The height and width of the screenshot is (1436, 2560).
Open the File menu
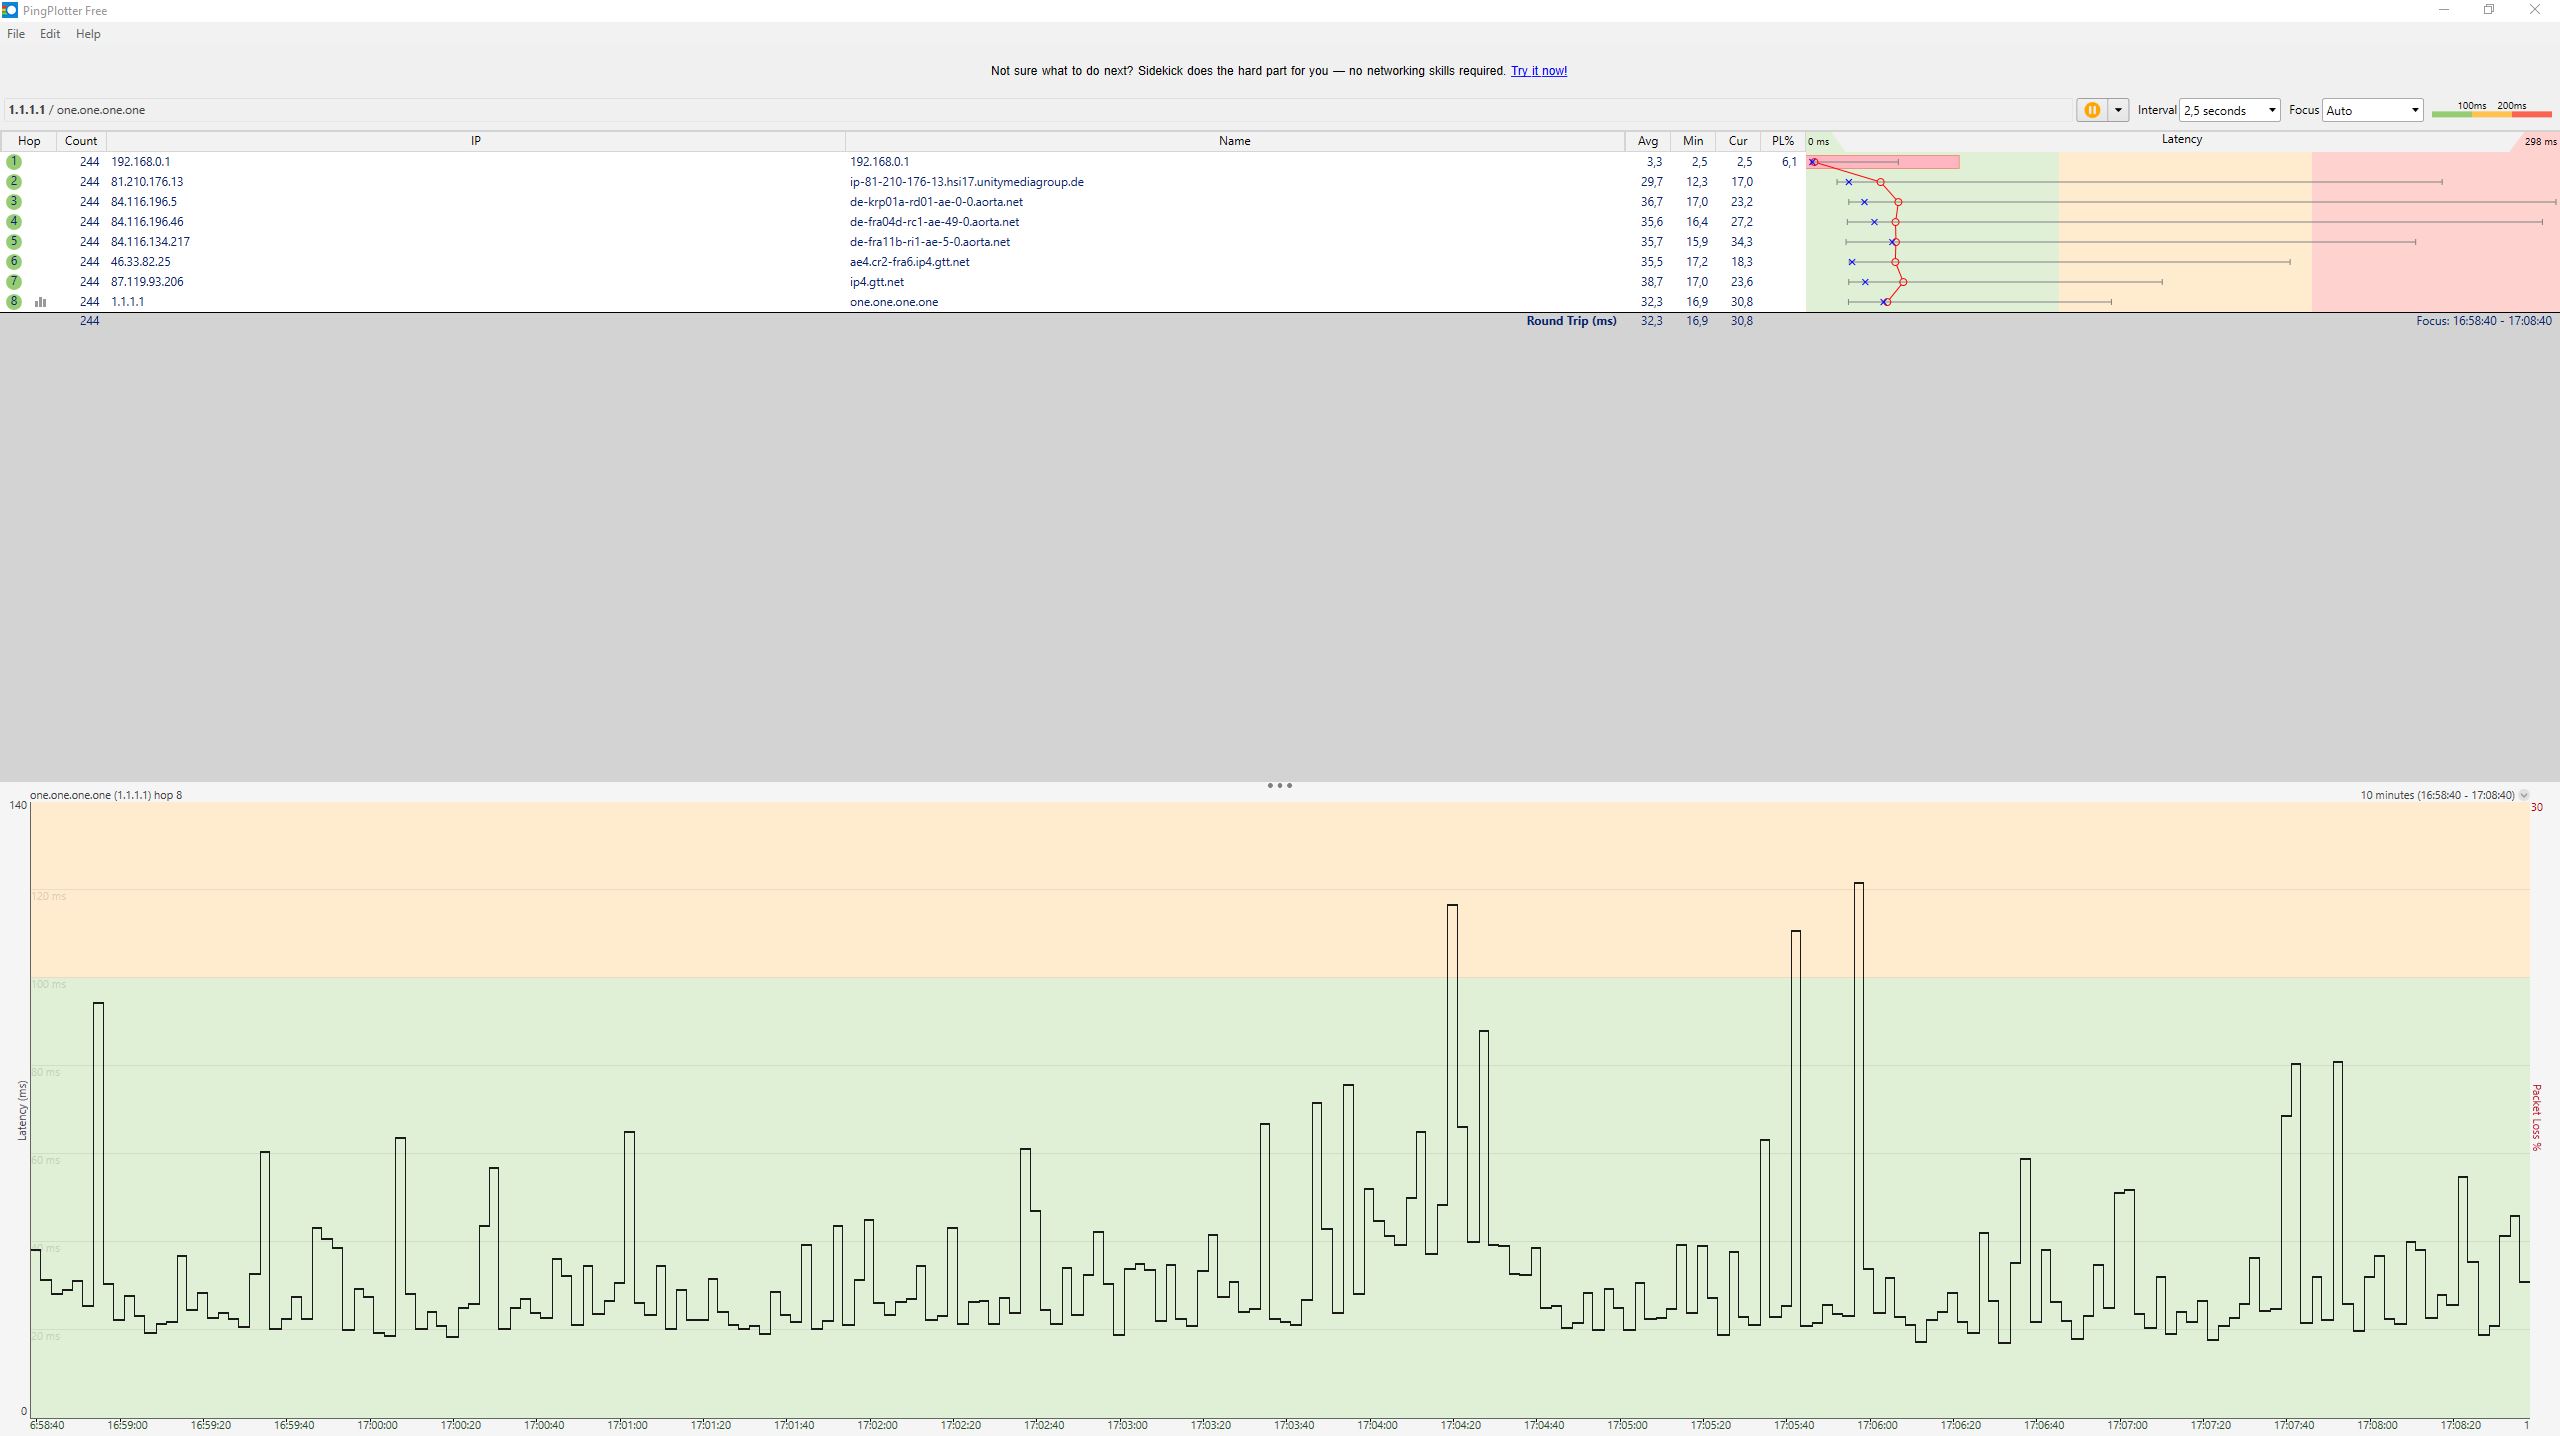tap(16, 34)
